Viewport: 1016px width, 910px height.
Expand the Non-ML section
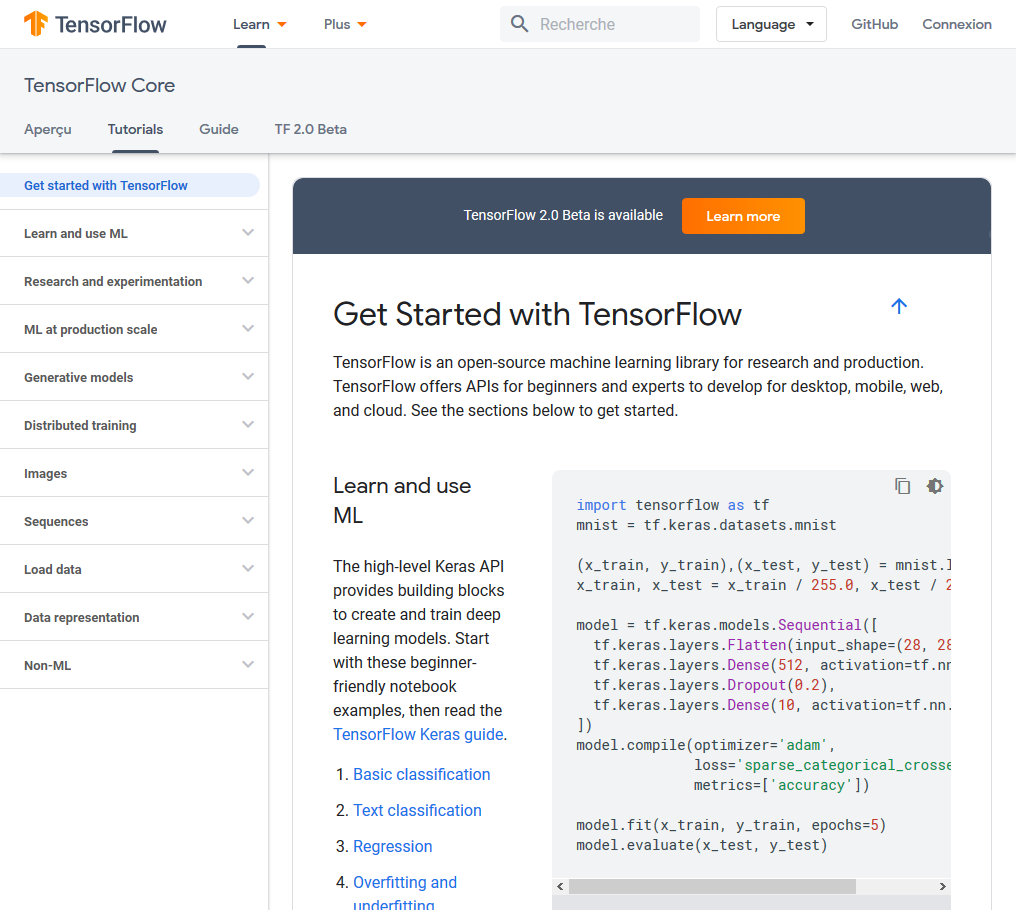[x=134, y=665]
